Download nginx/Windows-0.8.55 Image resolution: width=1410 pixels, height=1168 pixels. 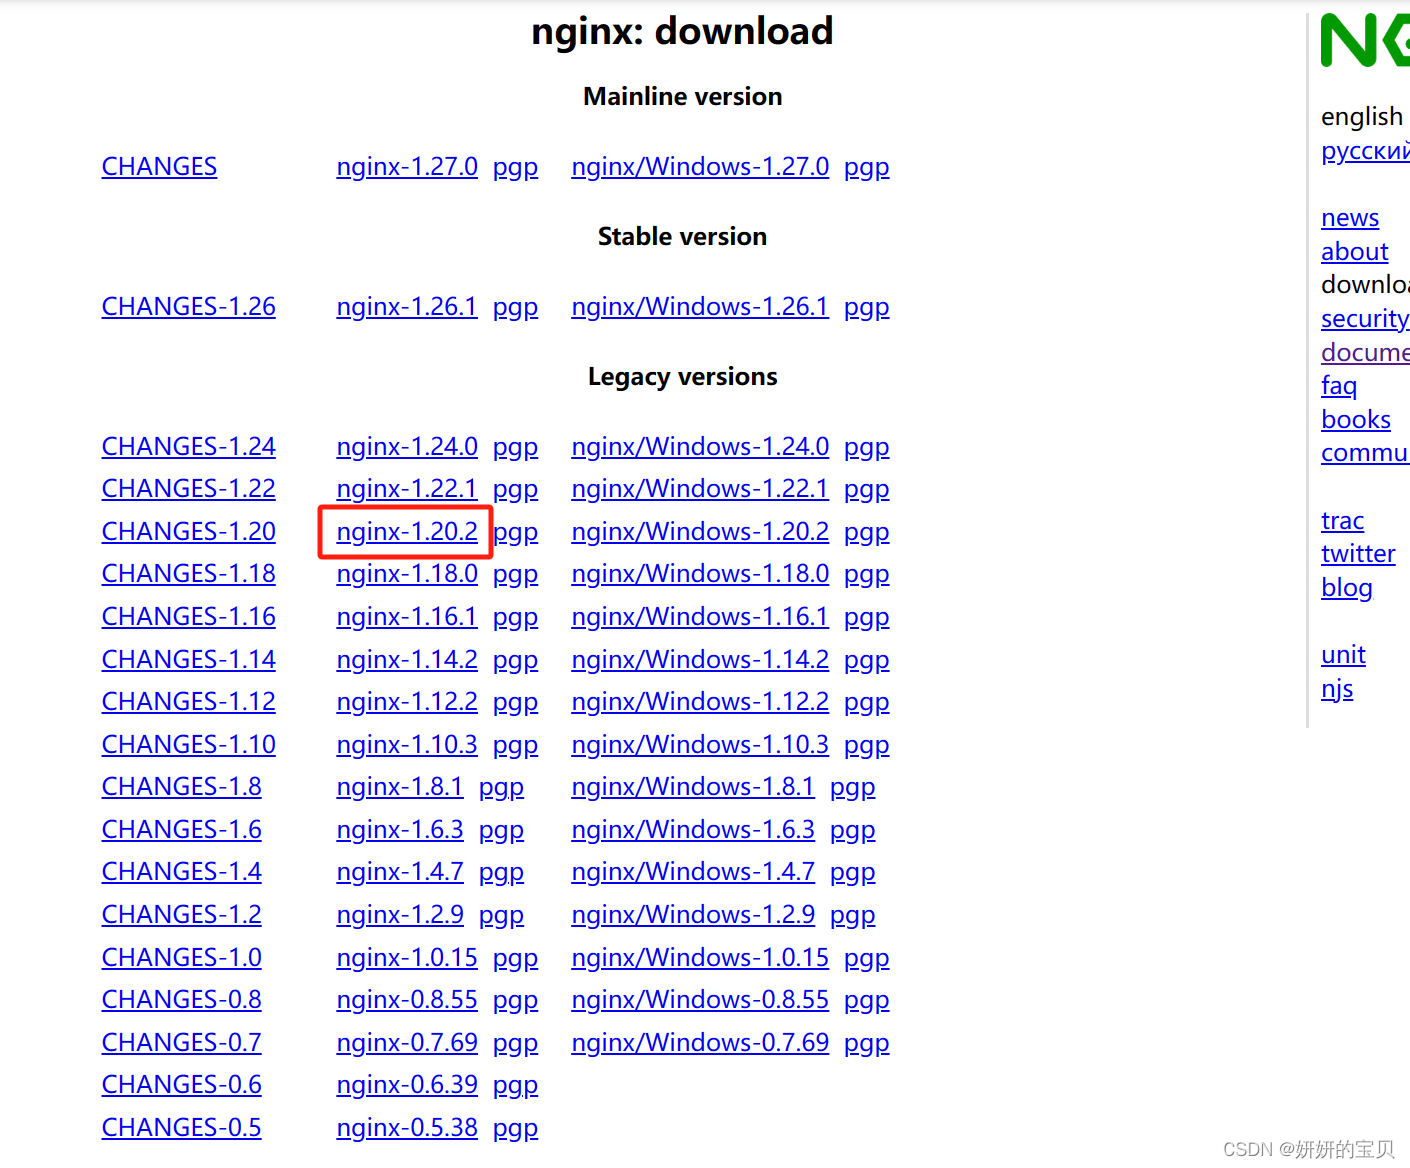[700, 1000]
